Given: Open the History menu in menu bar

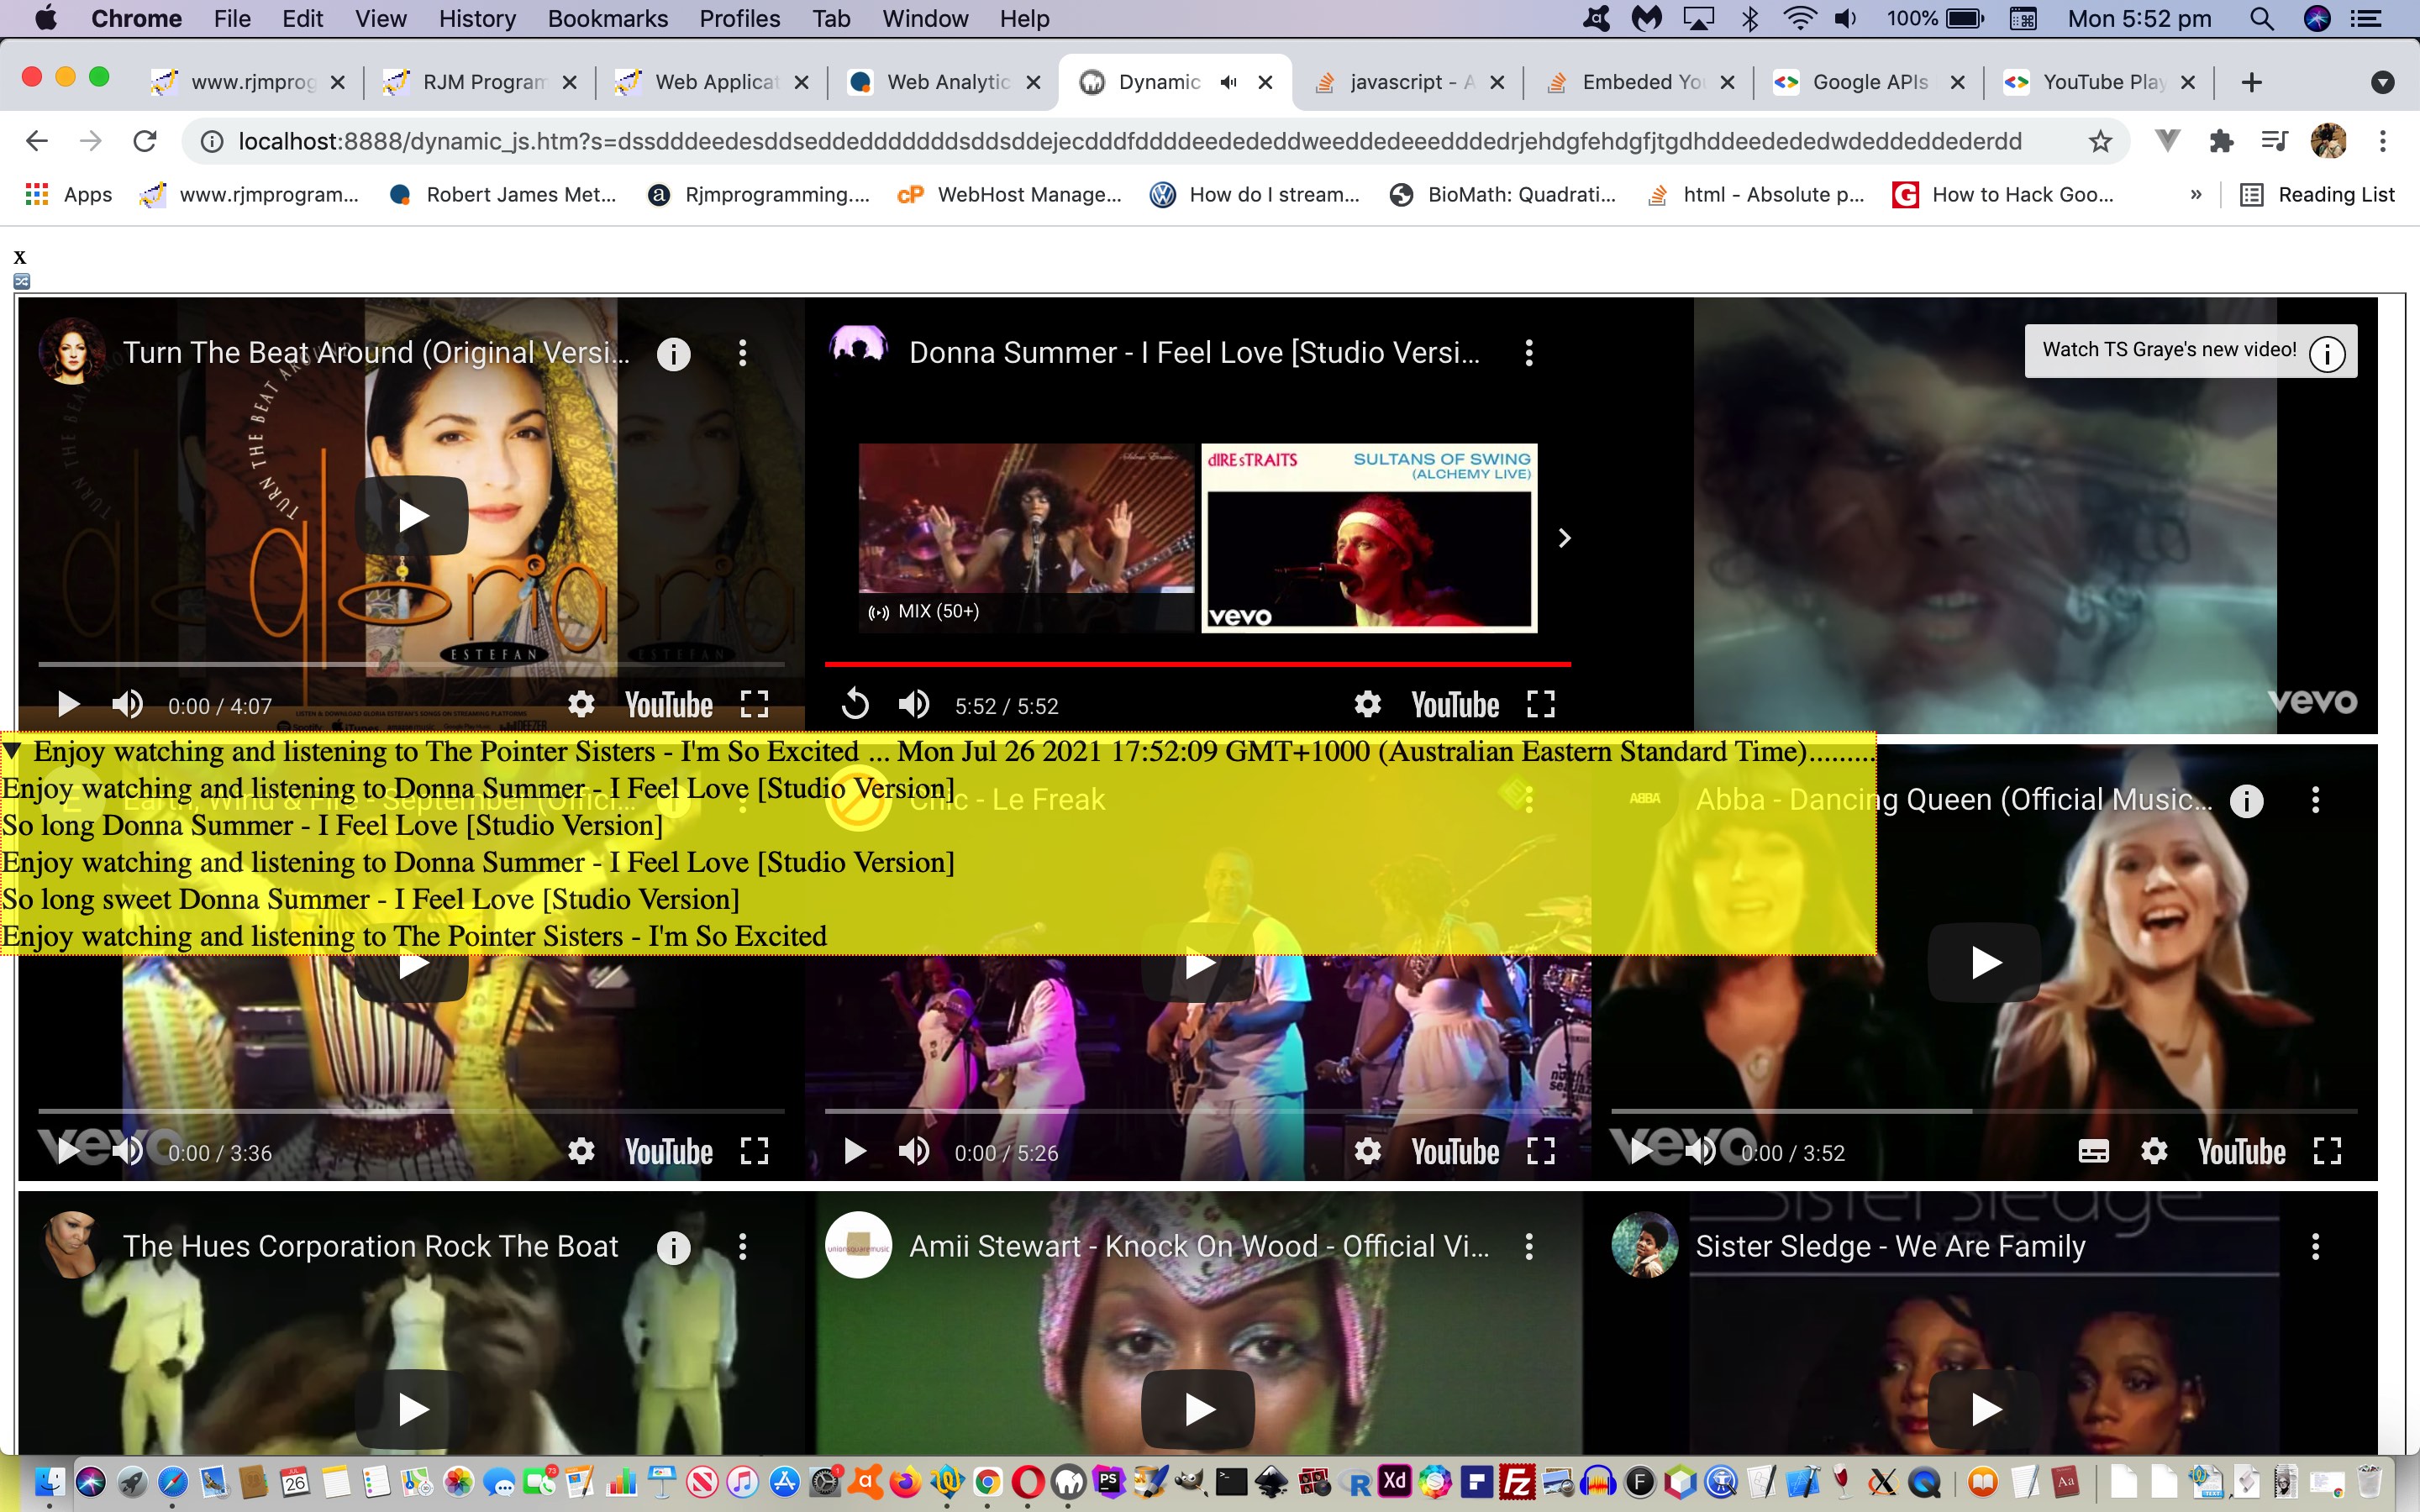Looking at the screenshot, I should coord(477,18).
